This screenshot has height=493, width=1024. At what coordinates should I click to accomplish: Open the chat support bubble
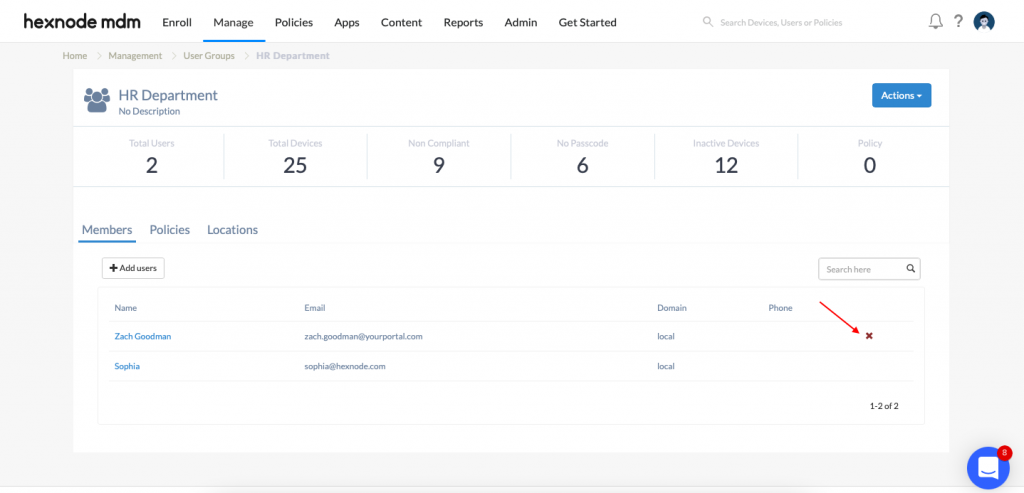(x=987, y=468)
